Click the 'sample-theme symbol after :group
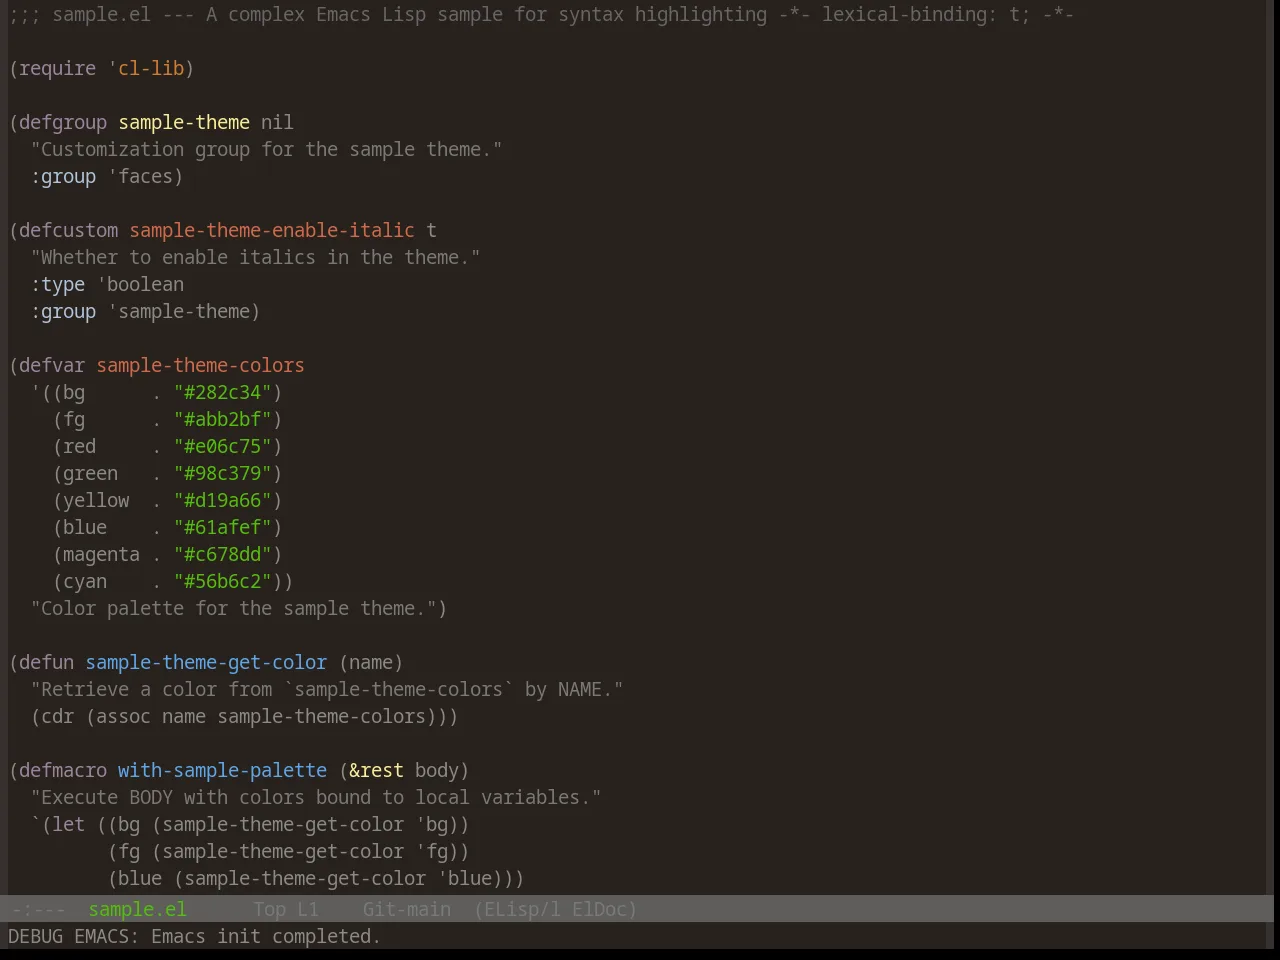 179,311
